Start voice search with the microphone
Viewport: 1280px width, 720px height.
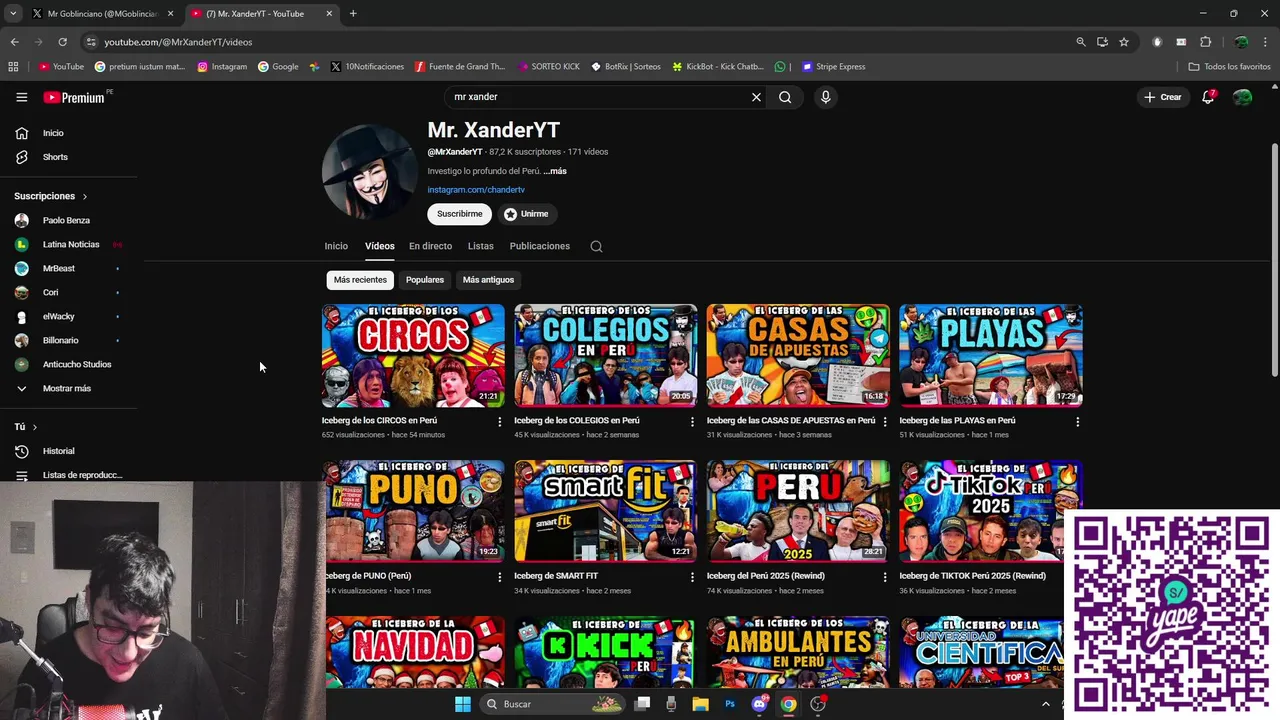825,97
